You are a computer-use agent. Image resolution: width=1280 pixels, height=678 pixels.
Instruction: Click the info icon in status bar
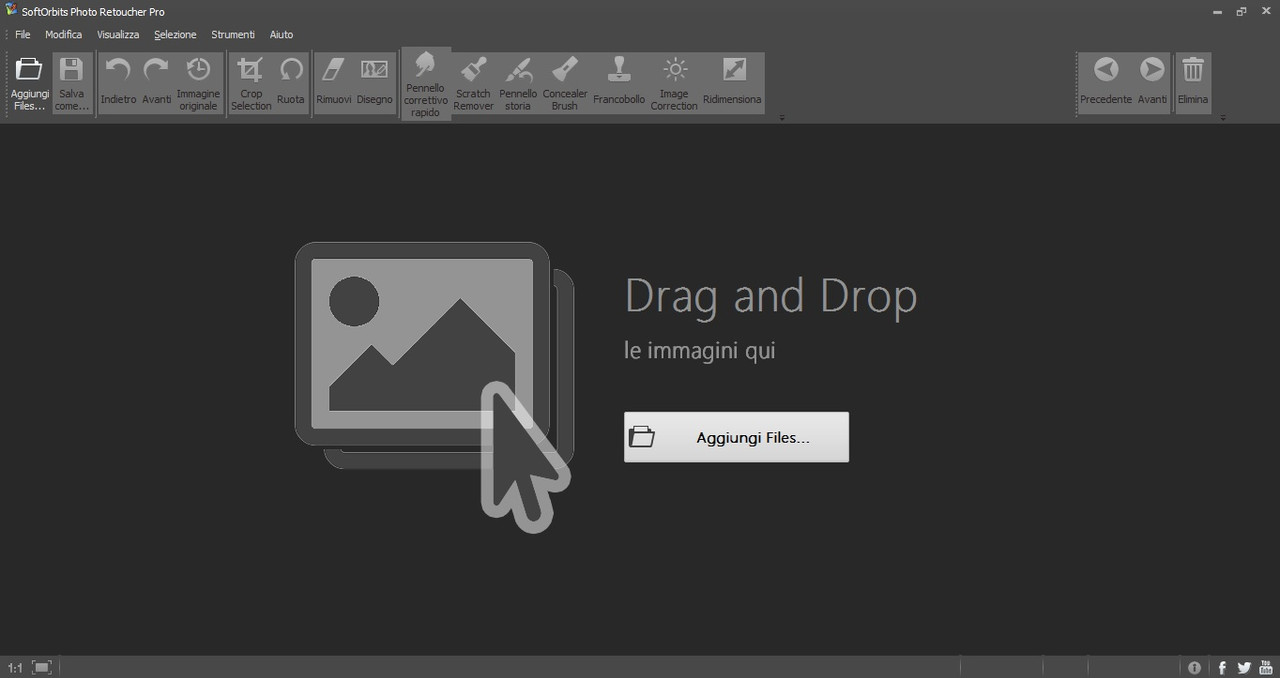point(1194,668)
